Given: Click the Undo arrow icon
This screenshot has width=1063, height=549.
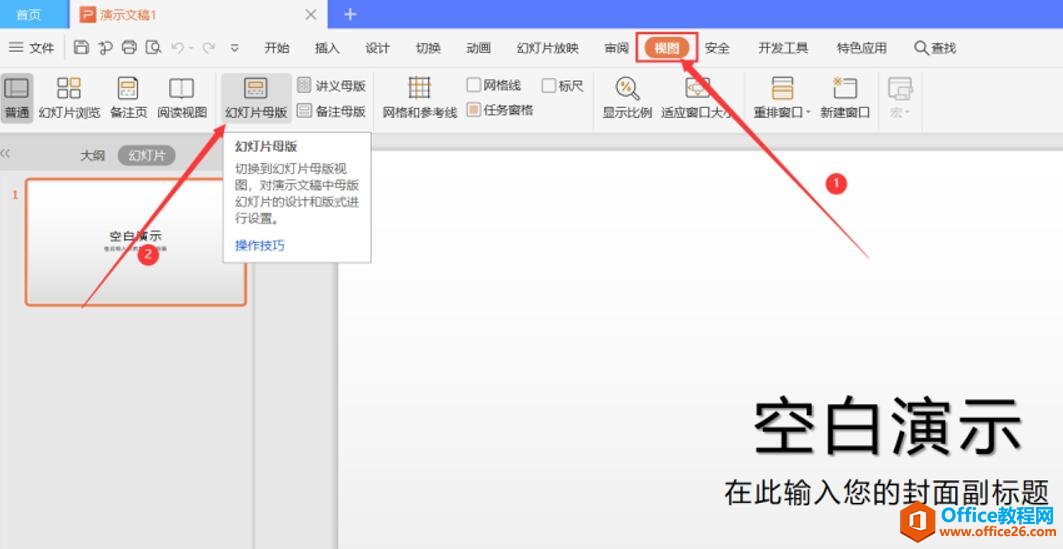Looking at the screenshot, I should (x=178, y=47).
